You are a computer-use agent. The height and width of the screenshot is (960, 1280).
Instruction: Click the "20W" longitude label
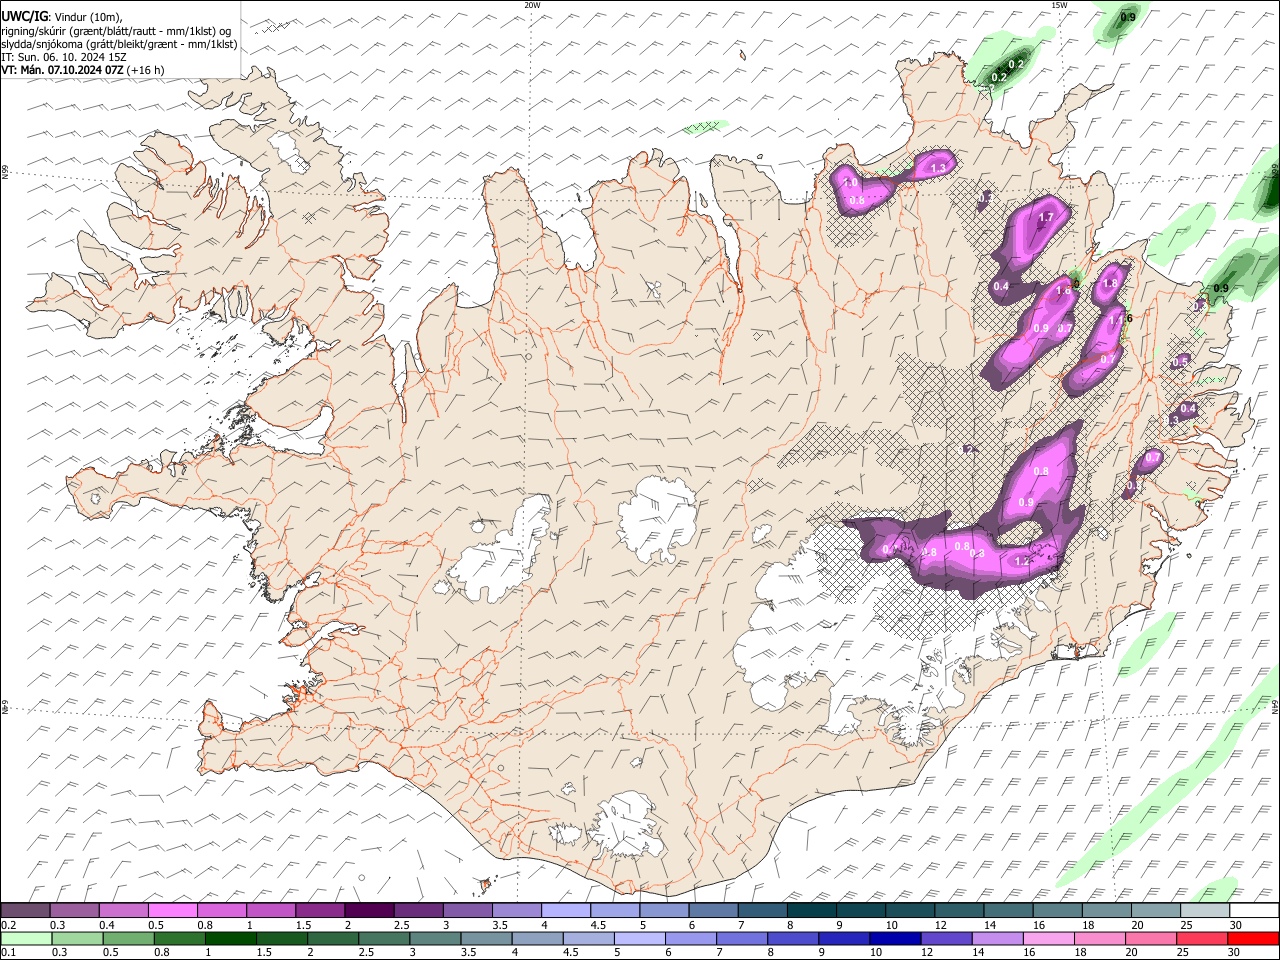pyautogui.click(x=532, y=5)
